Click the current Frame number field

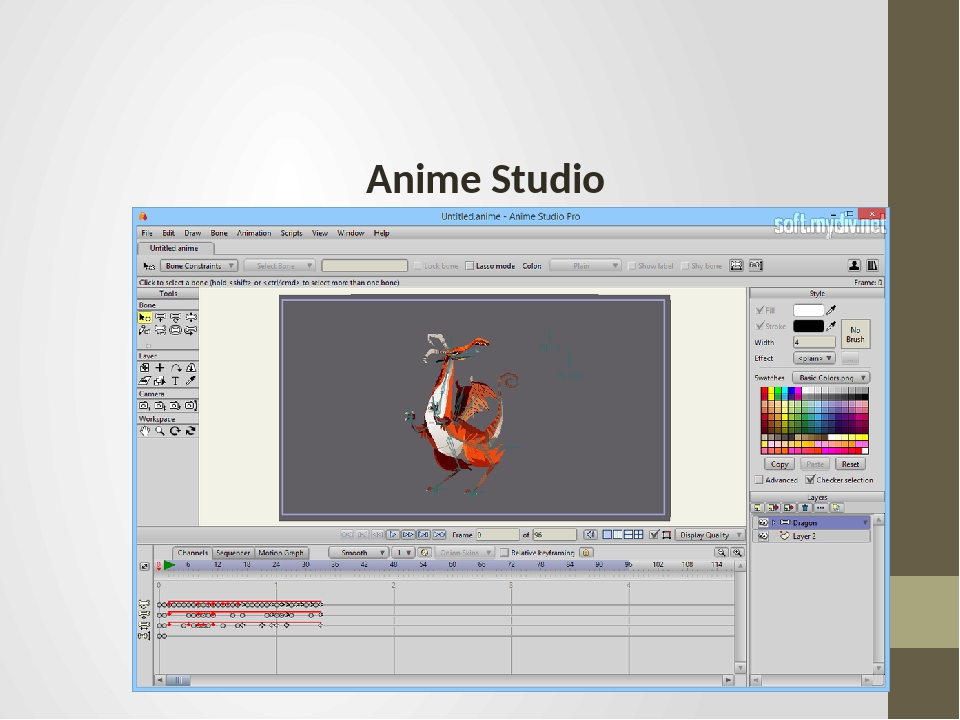pyautogui.click(x=497, y=534)
